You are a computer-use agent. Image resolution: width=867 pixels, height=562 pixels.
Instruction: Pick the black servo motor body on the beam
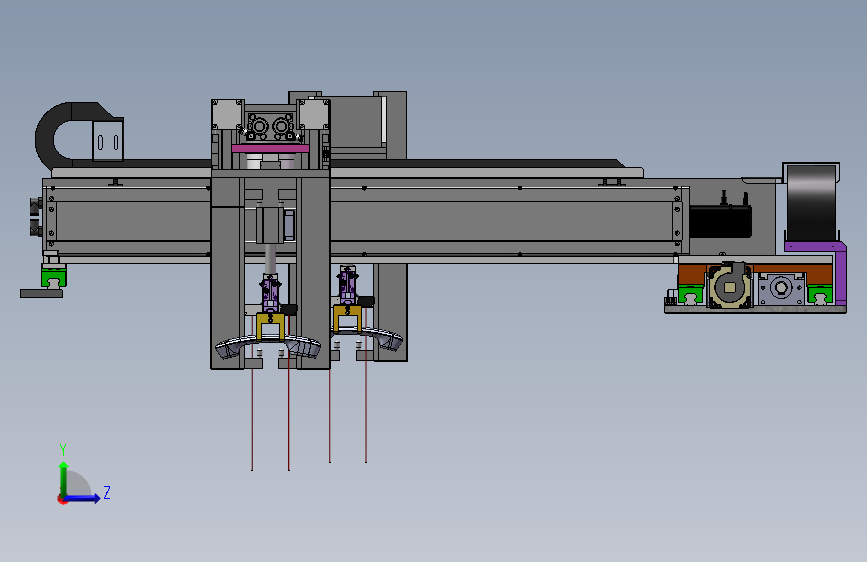(x=720, y=221)
